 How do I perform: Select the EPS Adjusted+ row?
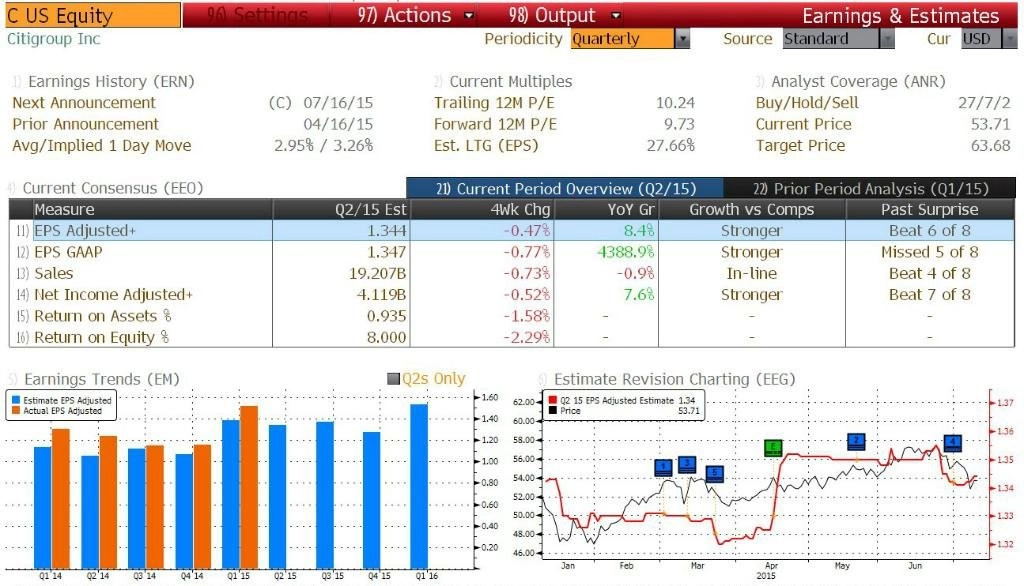[512, 231]
